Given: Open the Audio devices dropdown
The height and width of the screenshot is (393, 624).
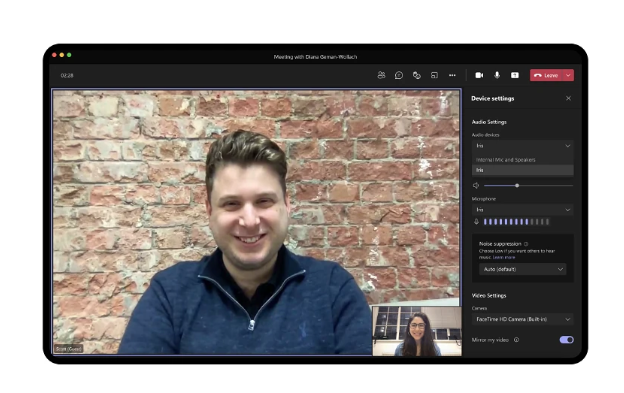Looking at the screenshot, I should [x=523, y=146].
